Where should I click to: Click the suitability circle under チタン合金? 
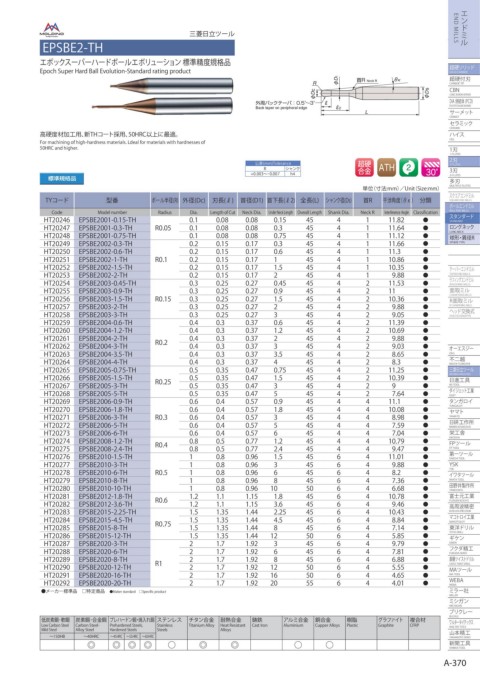pos(203,645)
